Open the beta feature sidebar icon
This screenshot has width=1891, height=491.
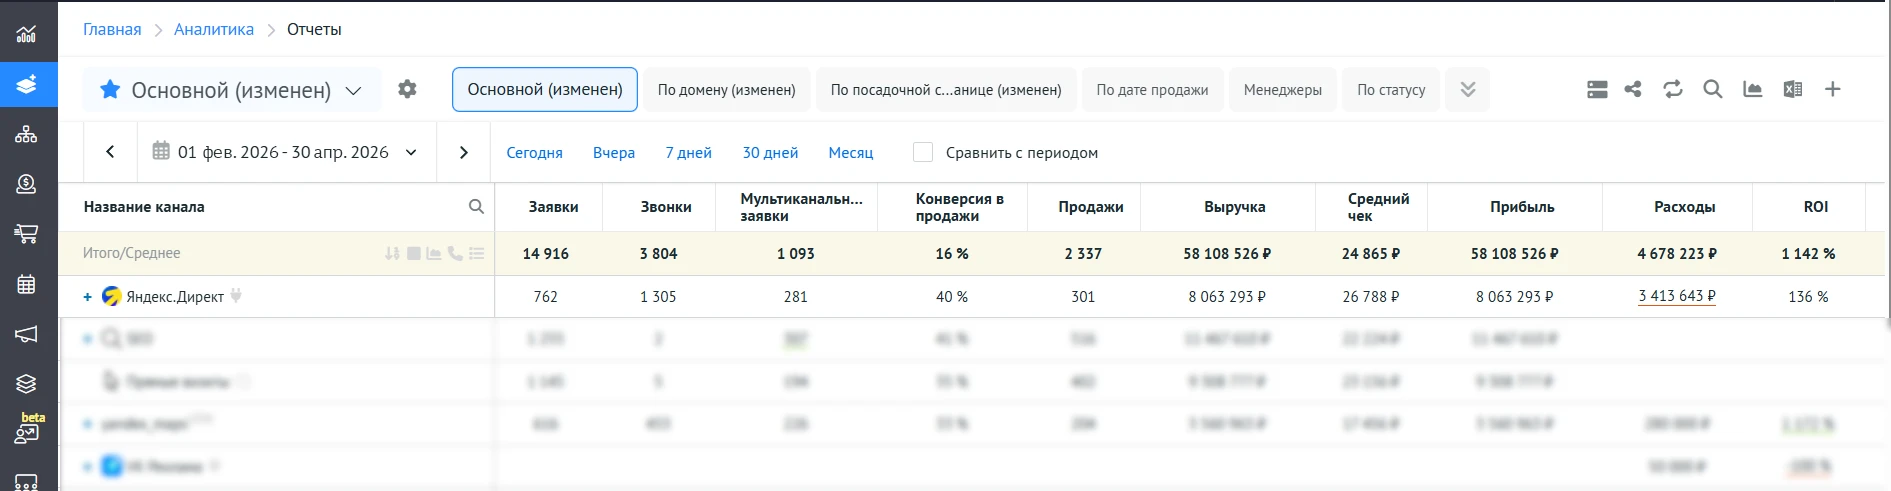27,431
